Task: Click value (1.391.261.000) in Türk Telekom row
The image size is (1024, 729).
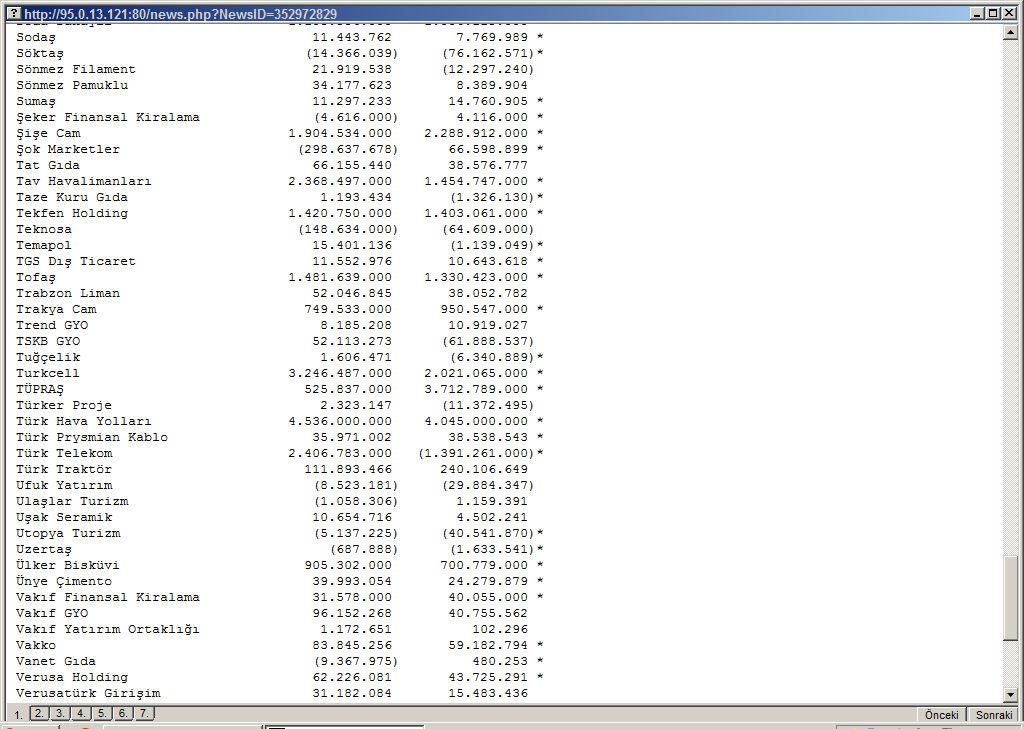Action: (476, 453)
